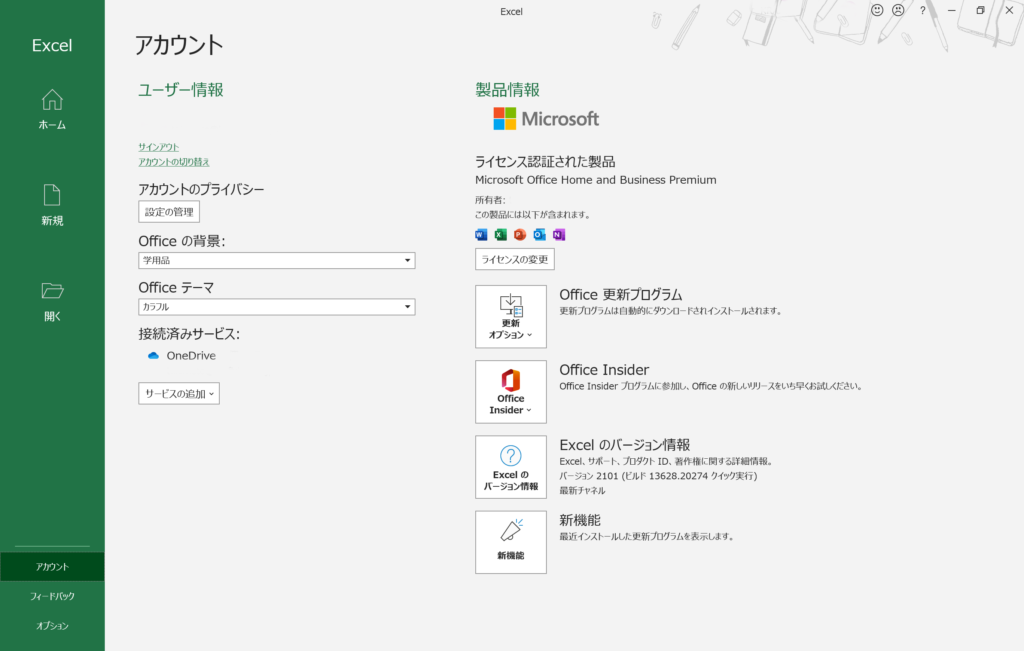Image resolution: width=1024 pixels, height=651 pixels.
Task: Click the OneNote app icon
Action: coord(558,234)
